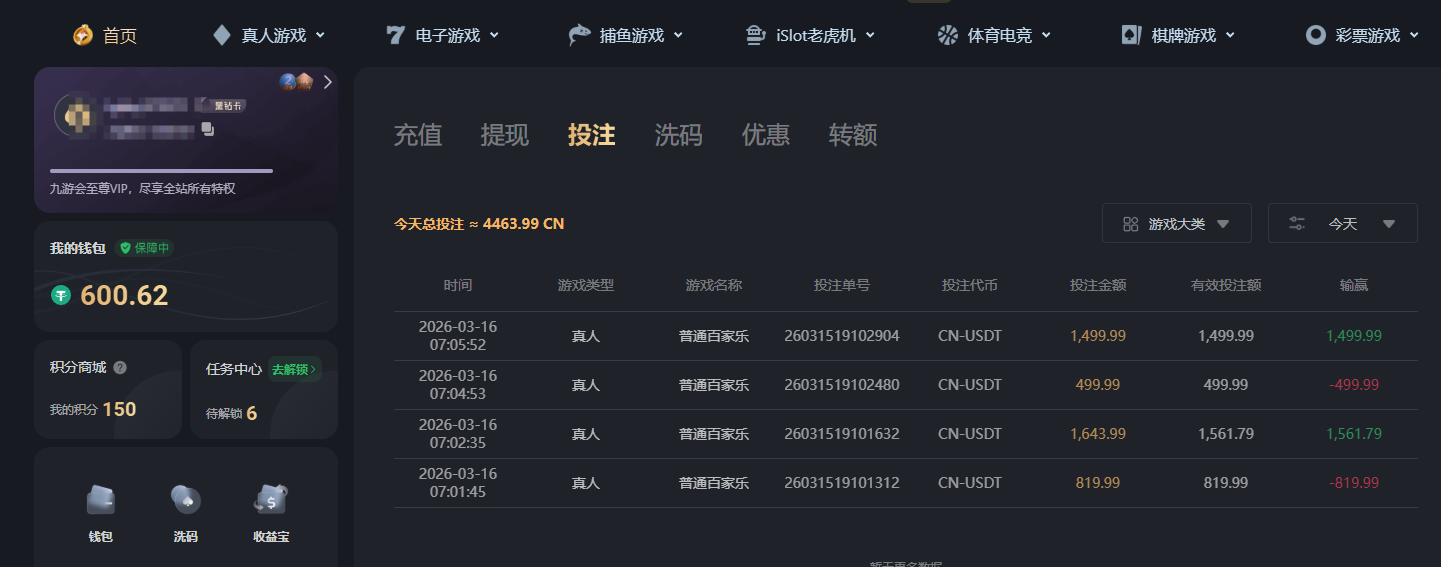Click the green USDT coin icon

[61, 295]
